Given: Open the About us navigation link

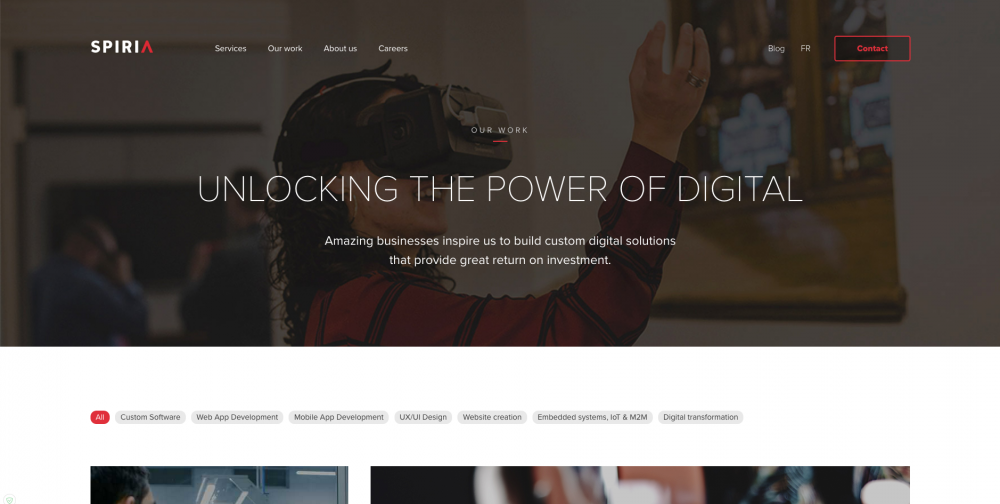Looking at the screenshot, I should (340, 48).
